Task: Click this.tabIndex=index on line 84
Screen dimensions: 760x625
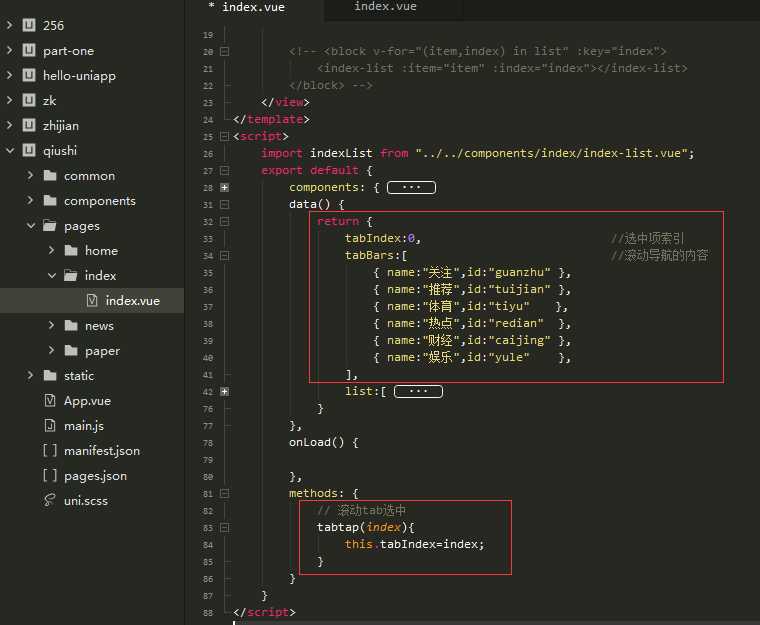Action: tap(414, 544)
